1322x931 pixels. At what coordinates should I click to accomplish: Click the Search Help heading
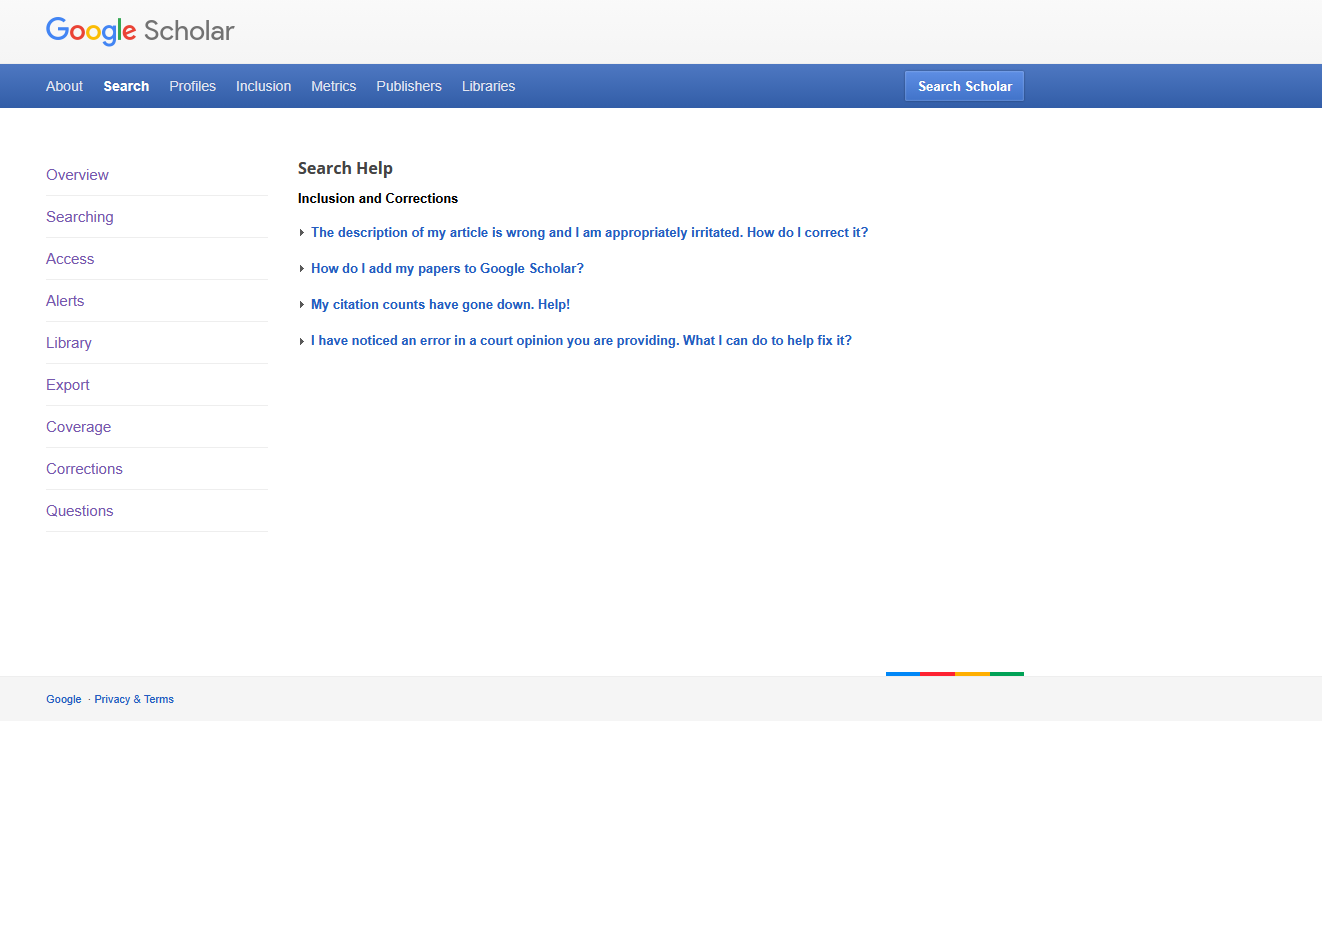(345, 168)
